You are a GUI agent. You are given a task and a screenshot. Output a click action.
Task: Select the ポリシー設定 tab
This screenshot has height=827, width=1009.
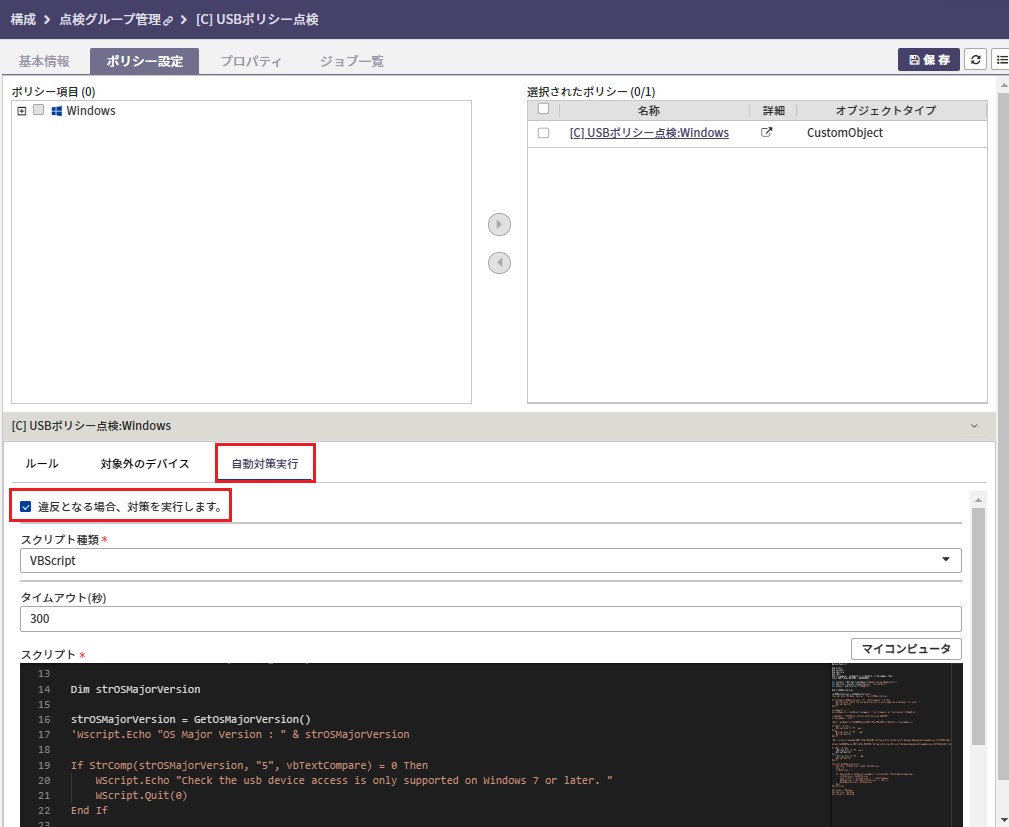tap(144, 61)
